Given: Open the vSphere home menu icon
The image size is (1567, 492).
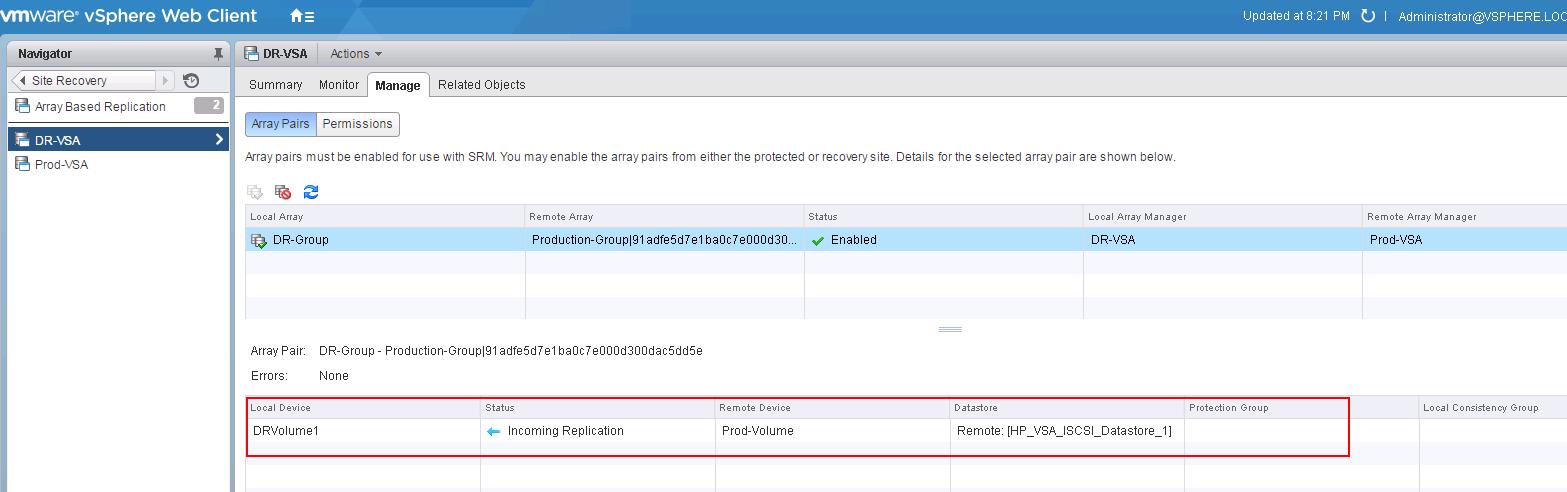Looking at the screenshot, I should coord(302,16).
